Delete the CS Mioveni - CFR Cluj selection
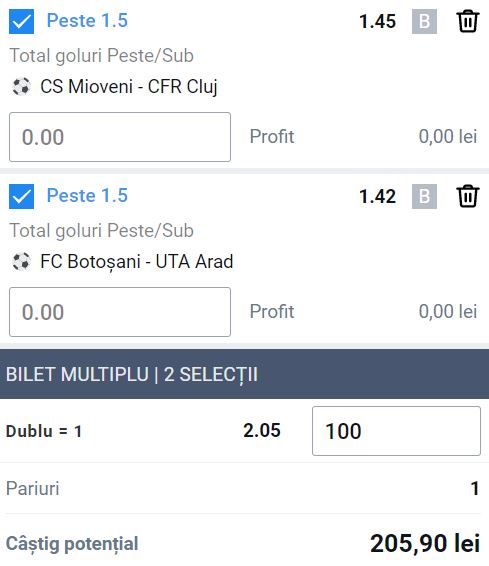The width and height of the screenshot is (489, 566). [x=468, y=22]
